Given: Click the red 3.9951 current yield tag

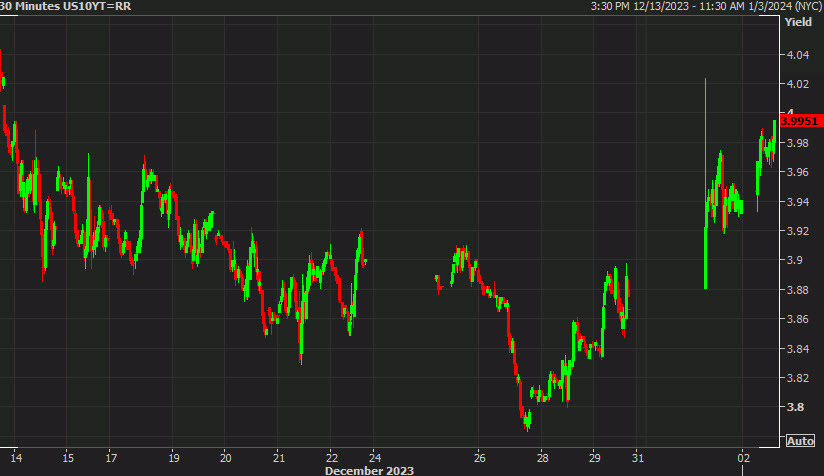Looking at the screenshot, I should click(x=801, y=121).
